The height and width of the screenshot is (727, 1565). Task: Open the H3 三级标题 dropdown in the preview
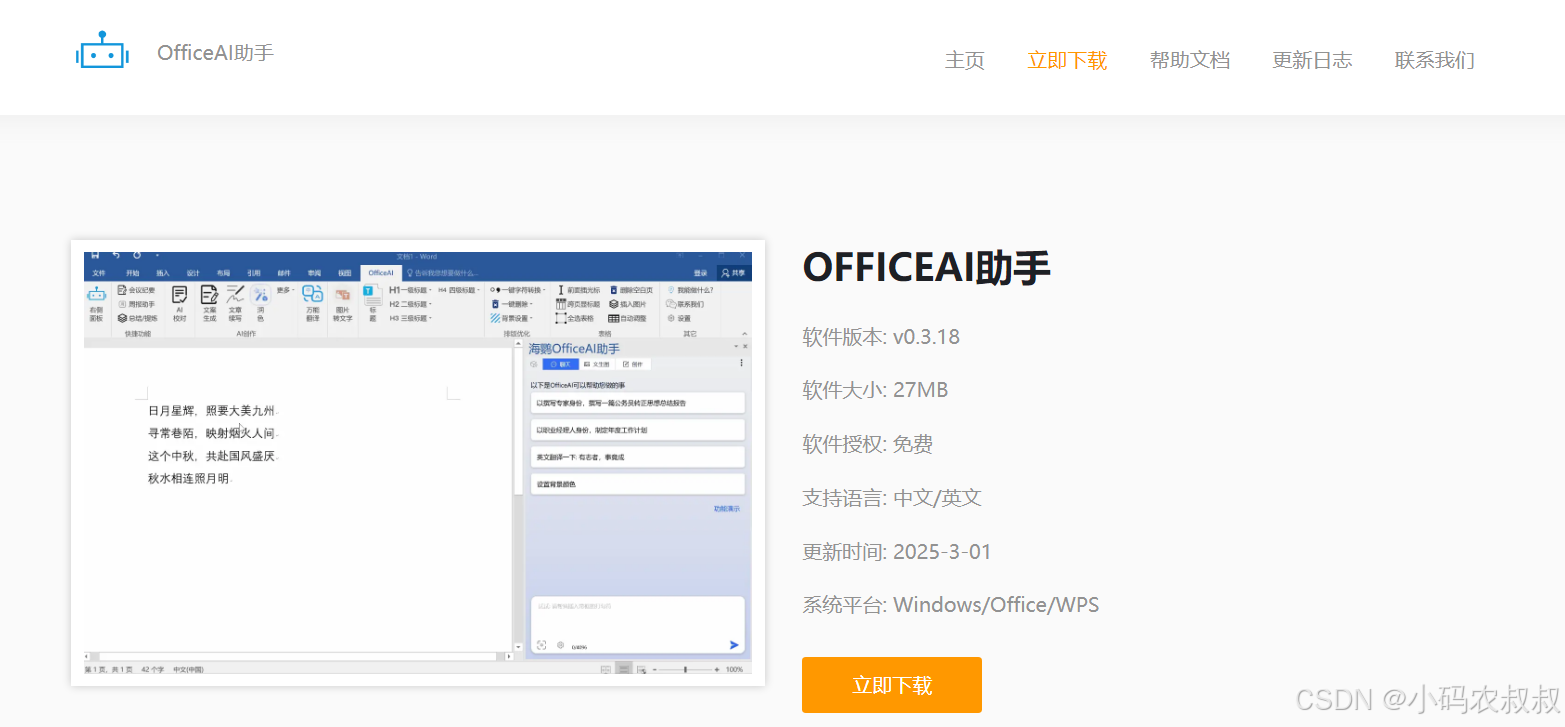pyautogui.click(x=410, y=318)
